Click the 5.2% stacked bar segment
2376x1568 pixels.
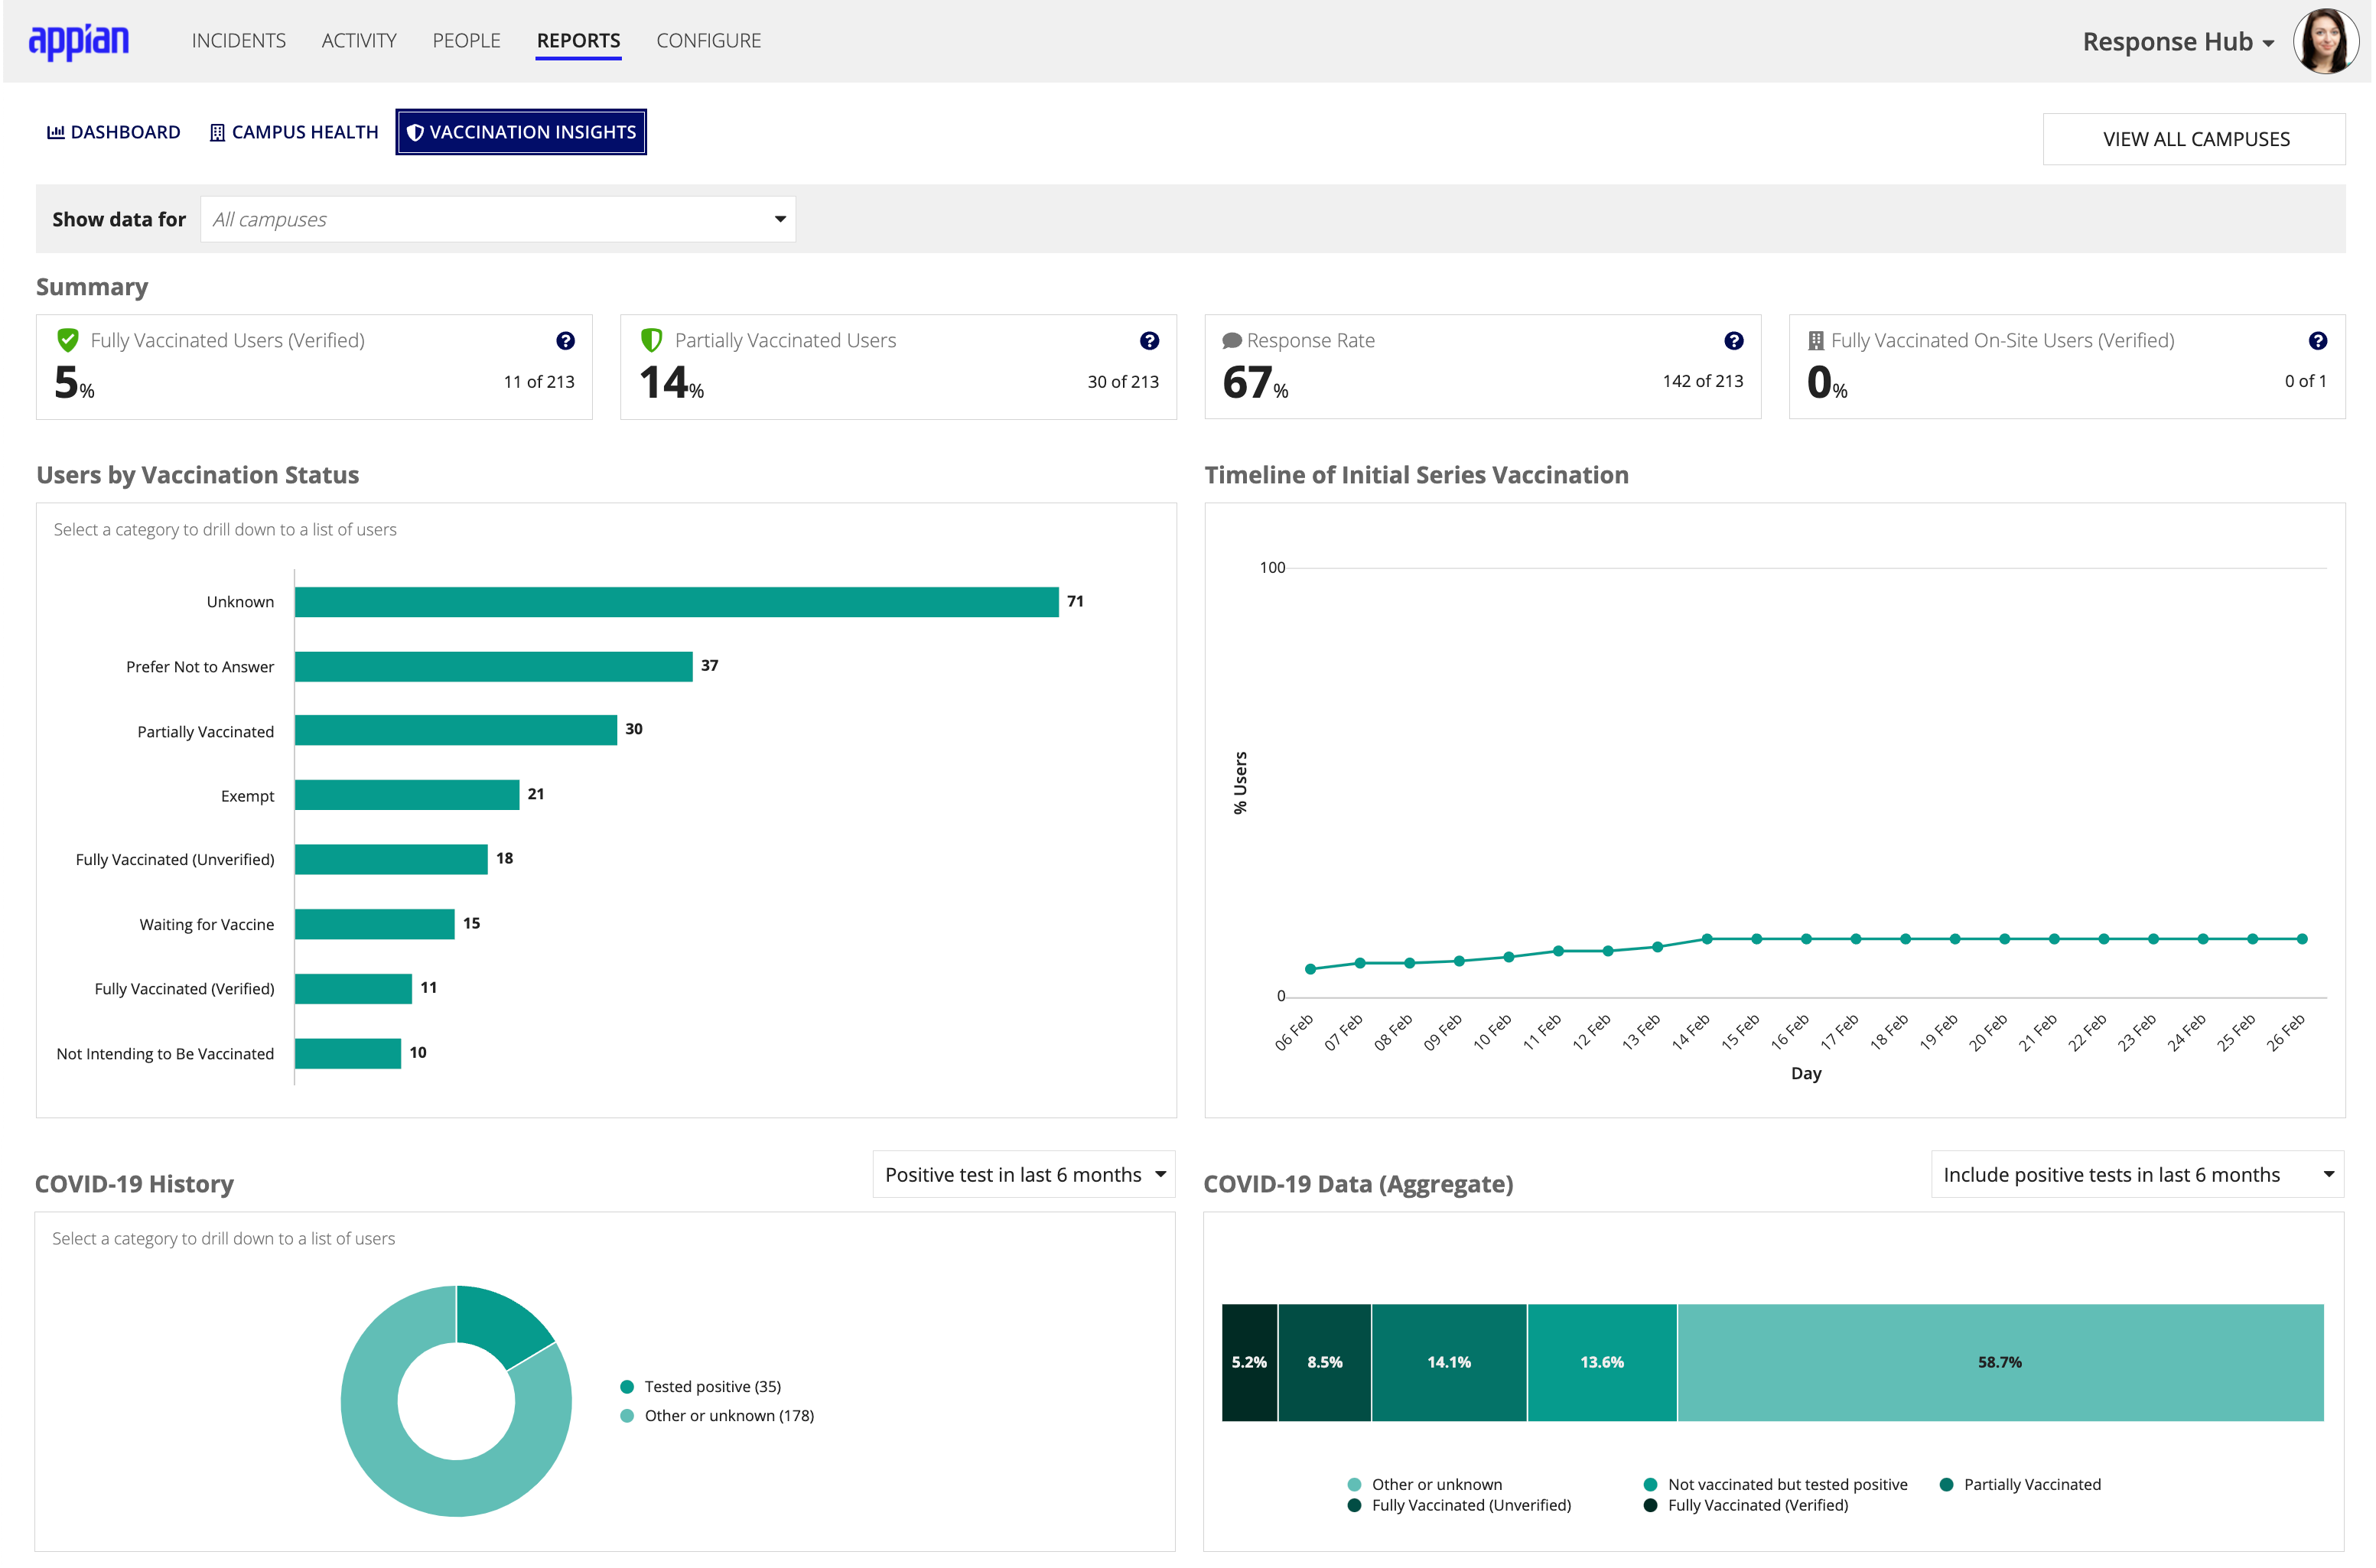point(1249,1362)
